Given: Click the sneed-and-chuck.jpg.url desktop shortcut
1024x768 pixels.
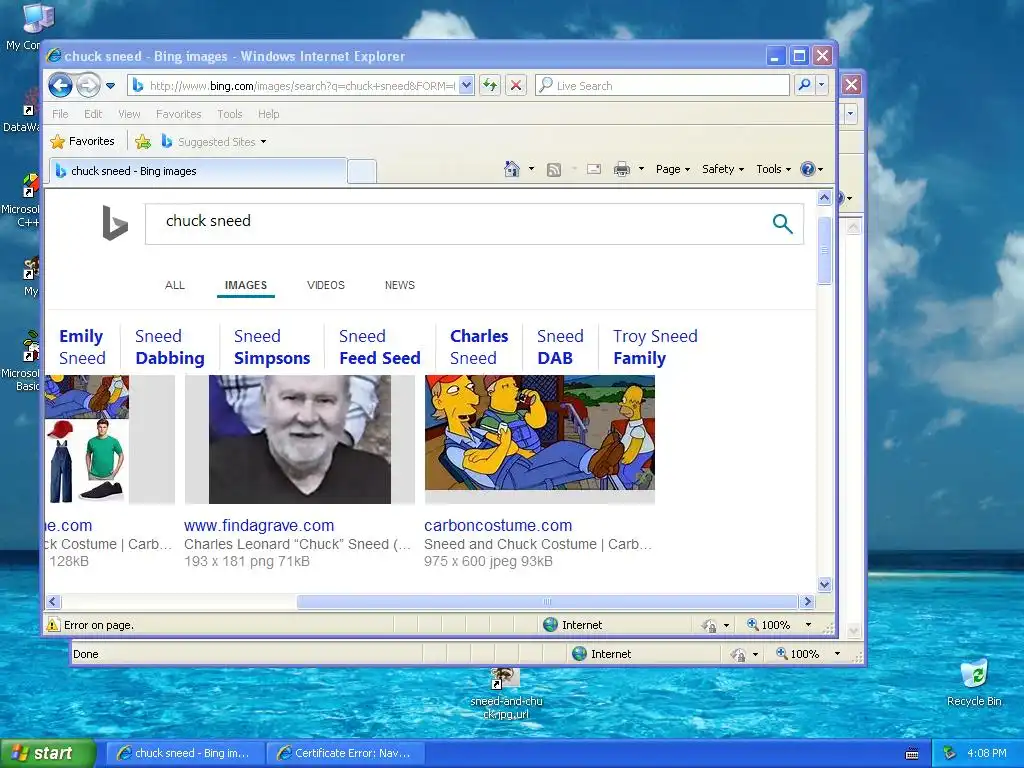Looking at the screenshot, I should tap(506, 694).
